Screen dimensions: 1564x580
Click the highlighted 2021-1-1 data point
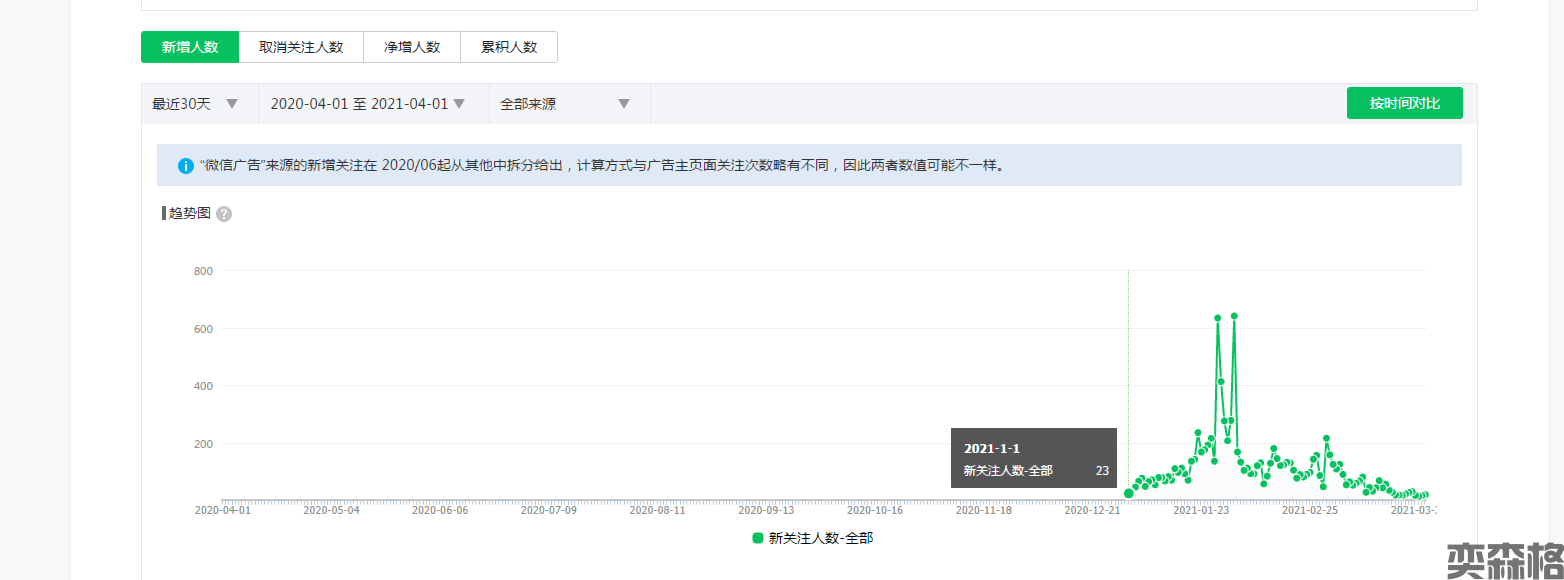tap(1129, 493)
